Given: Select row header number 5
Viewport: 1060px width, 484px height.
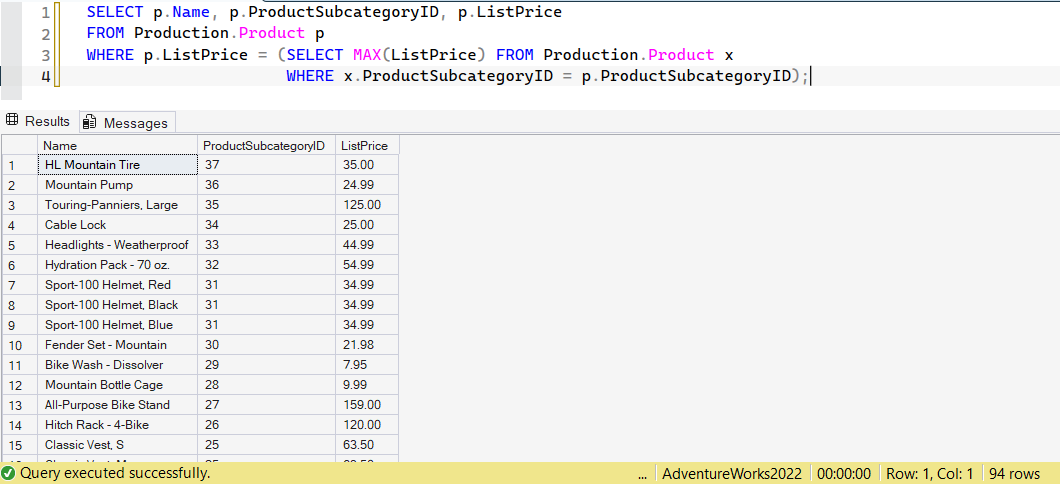Looking at the screenshot, I should point(20,245).
